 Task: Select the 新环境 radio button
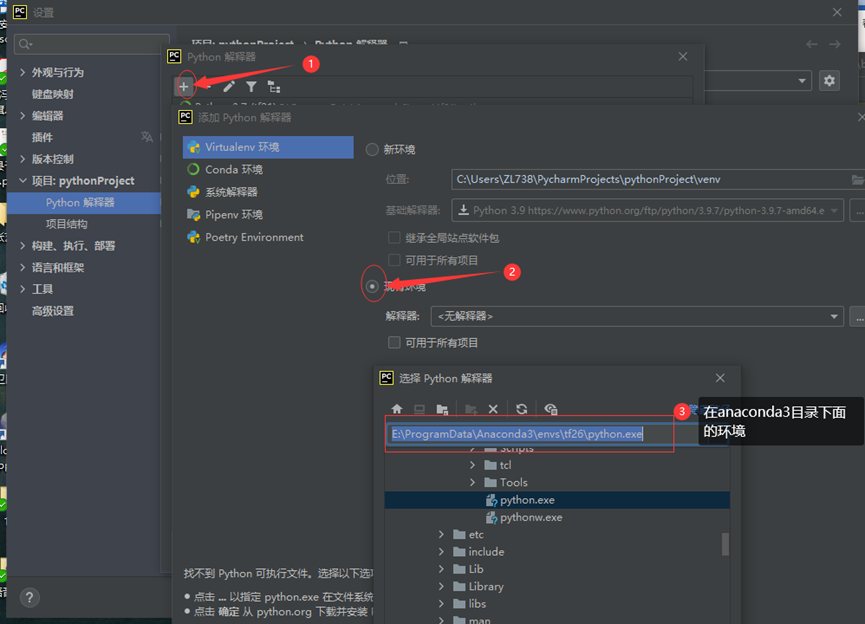[372, 150]
